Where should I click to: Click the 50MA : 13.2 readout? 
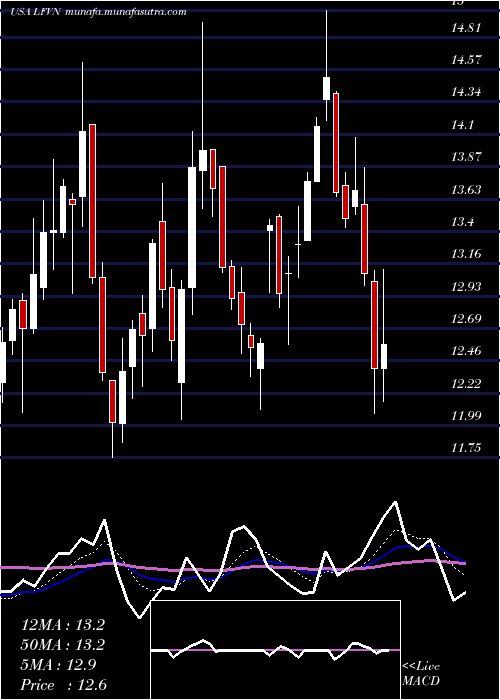click(63, 645)
